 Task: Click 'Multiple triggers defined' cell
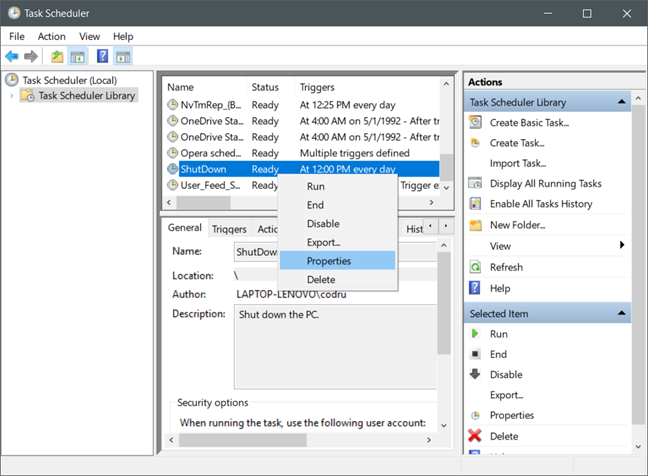355,153
